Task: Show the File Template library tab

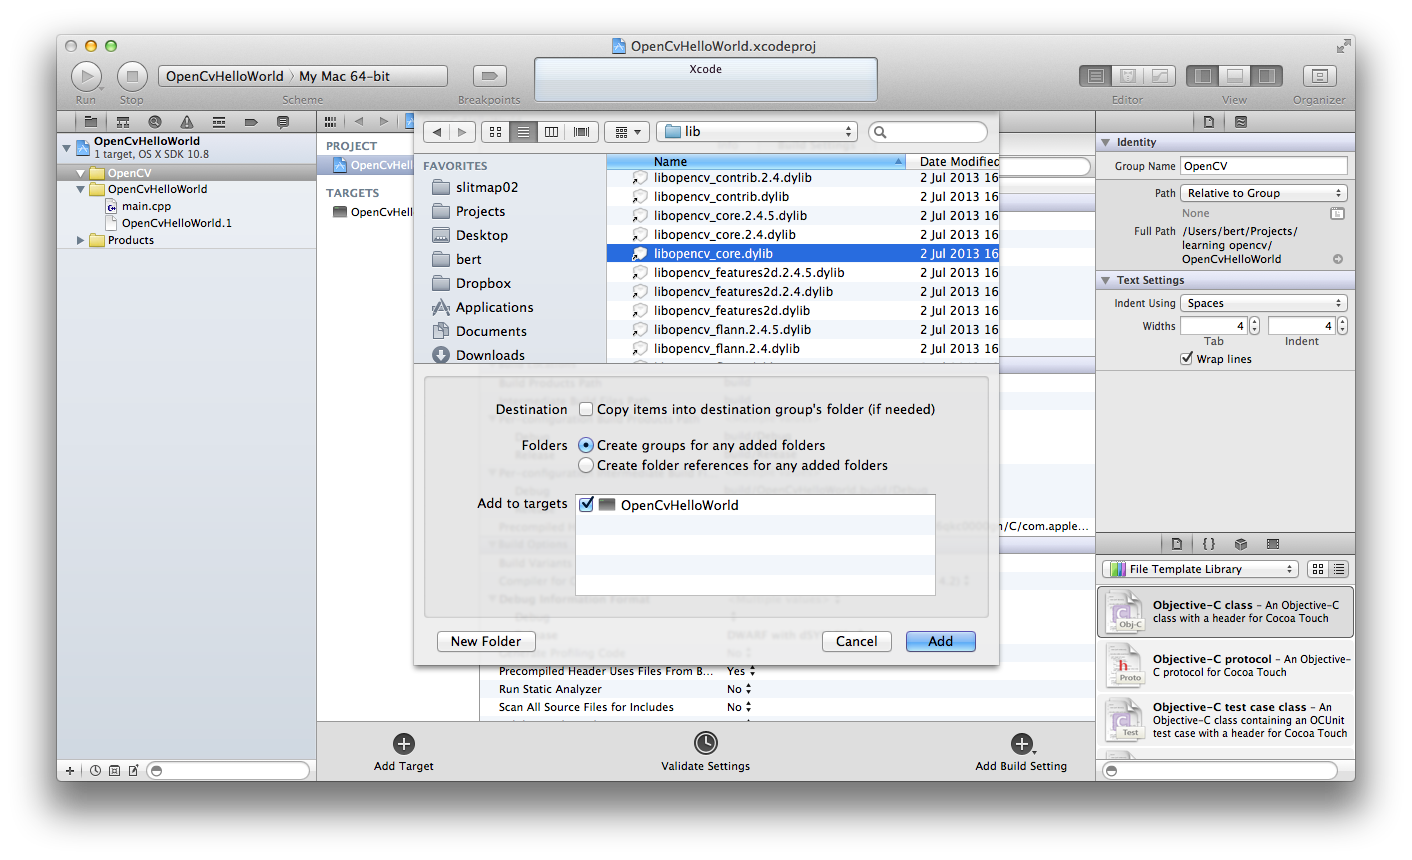Action: point(1177,544)
